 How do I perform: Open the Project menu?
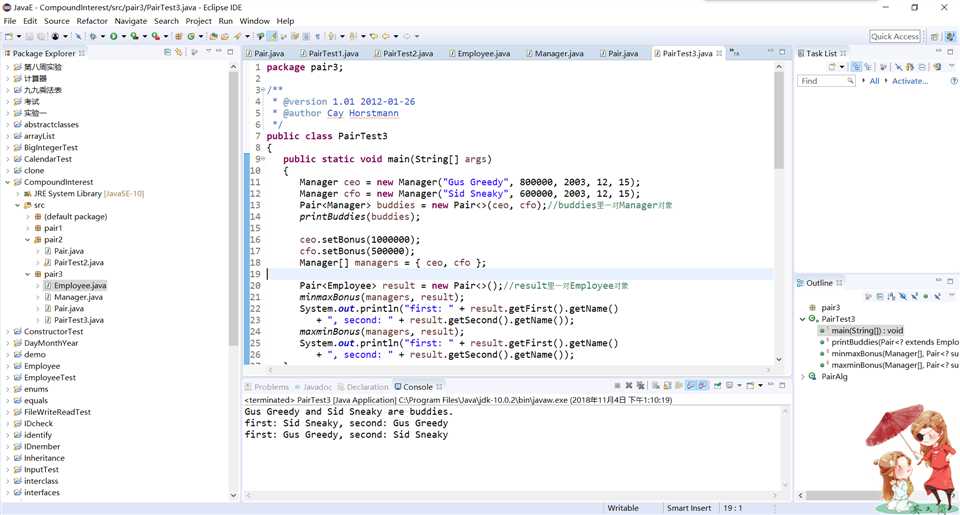[198, 21]
